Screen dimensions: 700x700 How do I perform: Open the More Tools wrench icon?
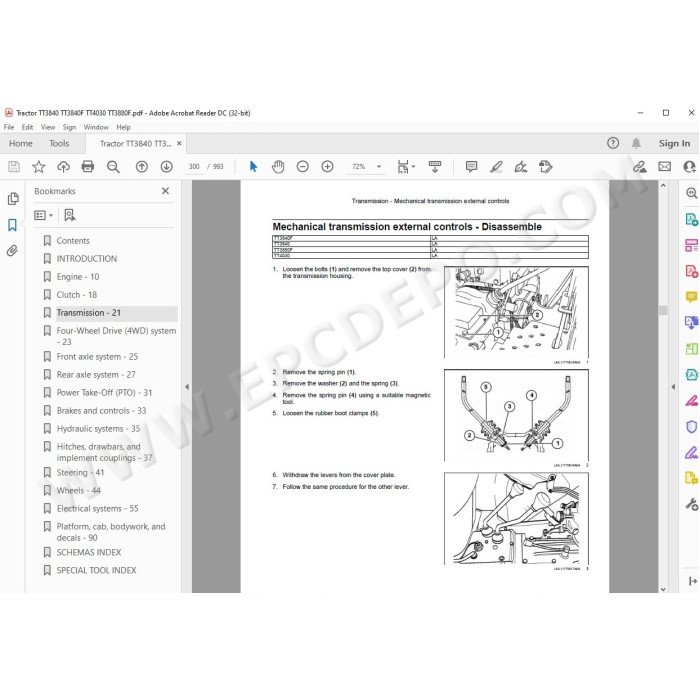pyautogui.click(x=691, y=504)
